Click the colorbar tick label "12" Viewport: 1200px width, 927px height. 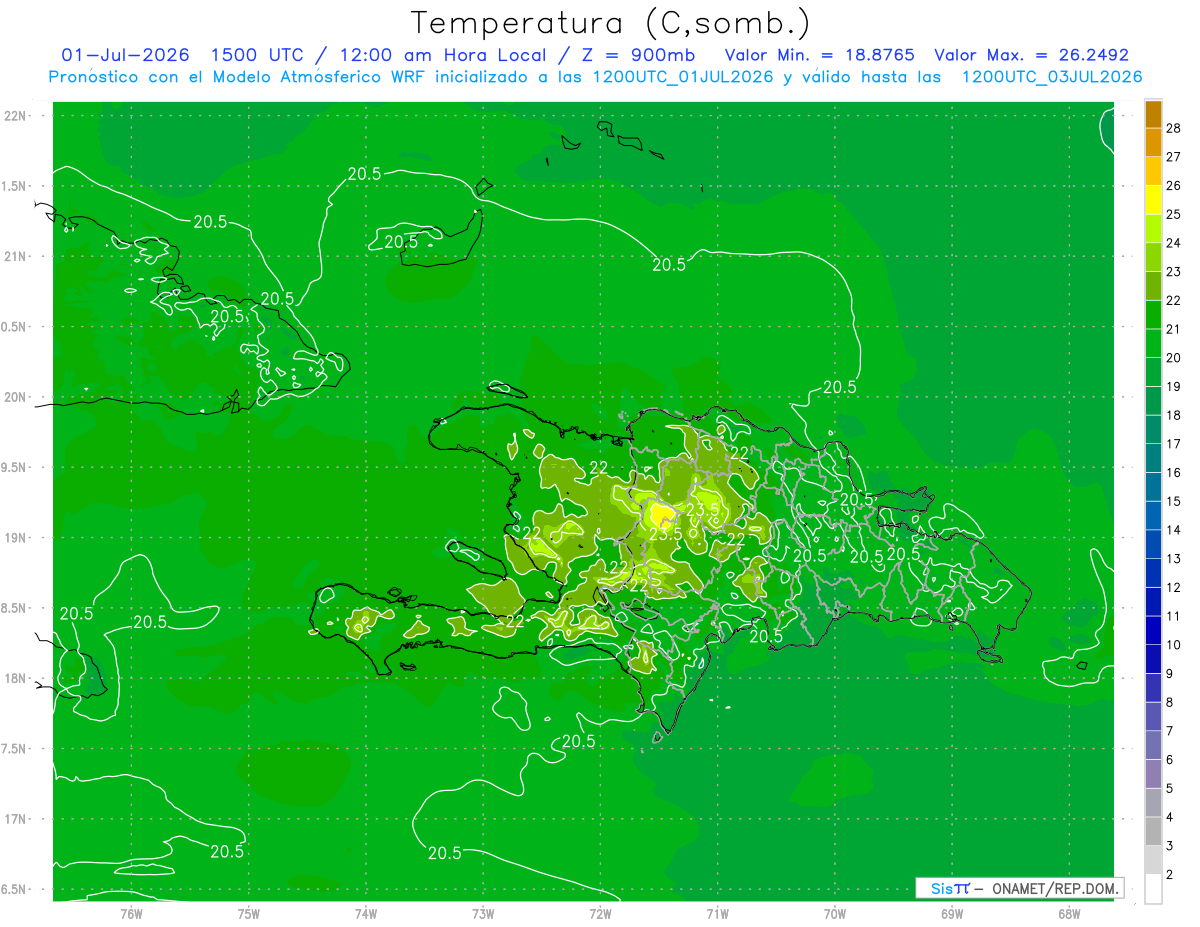point(1174,587)
